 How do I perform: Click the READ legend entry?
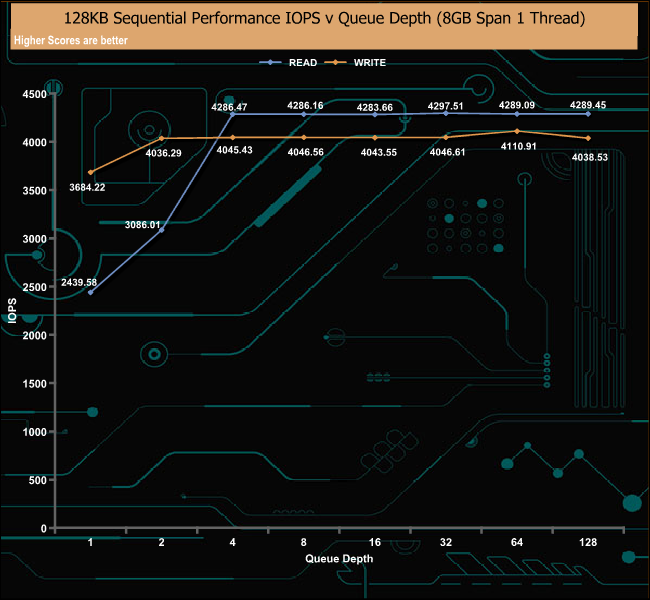pos(289,63)
